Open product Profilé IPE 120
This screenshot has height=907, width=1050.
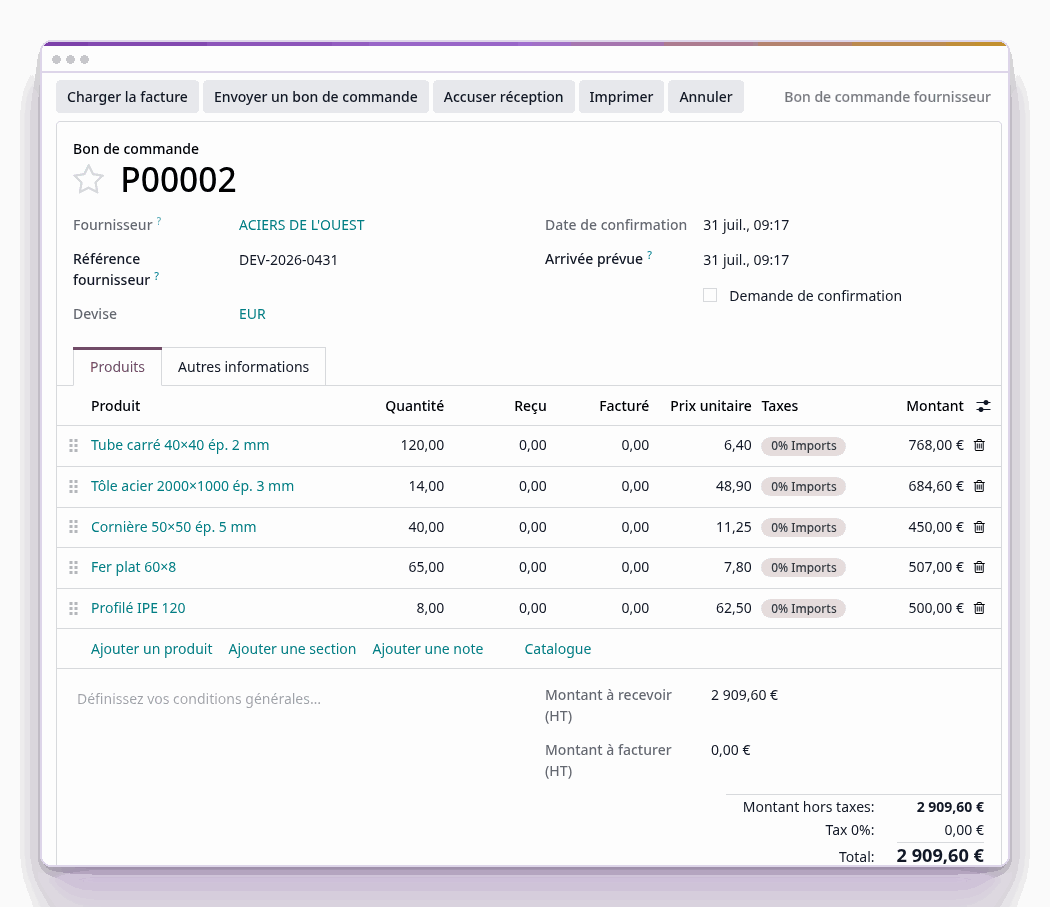click(138, 608)
